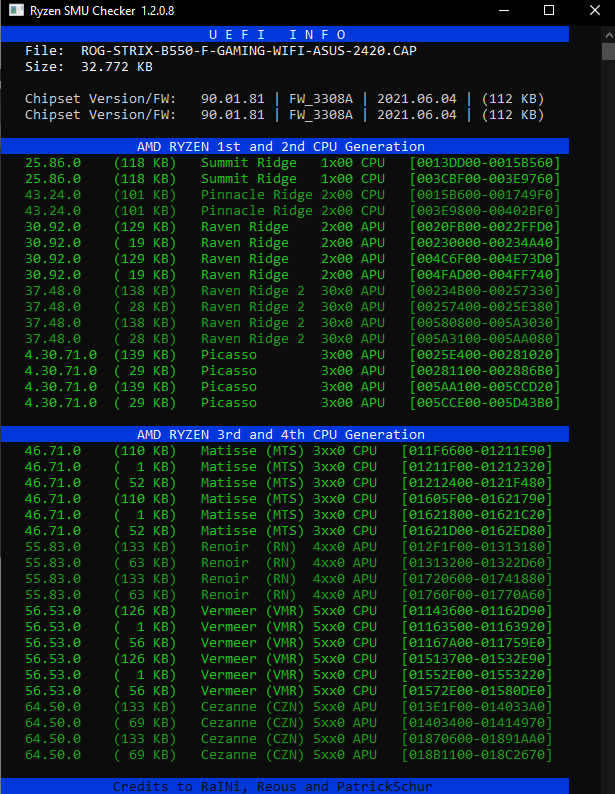
Task: Select file name 'ROG-STRIX-B550-F-GAMING-WIFI-ASUS-2420.CAP'
Action: (249, 51)
